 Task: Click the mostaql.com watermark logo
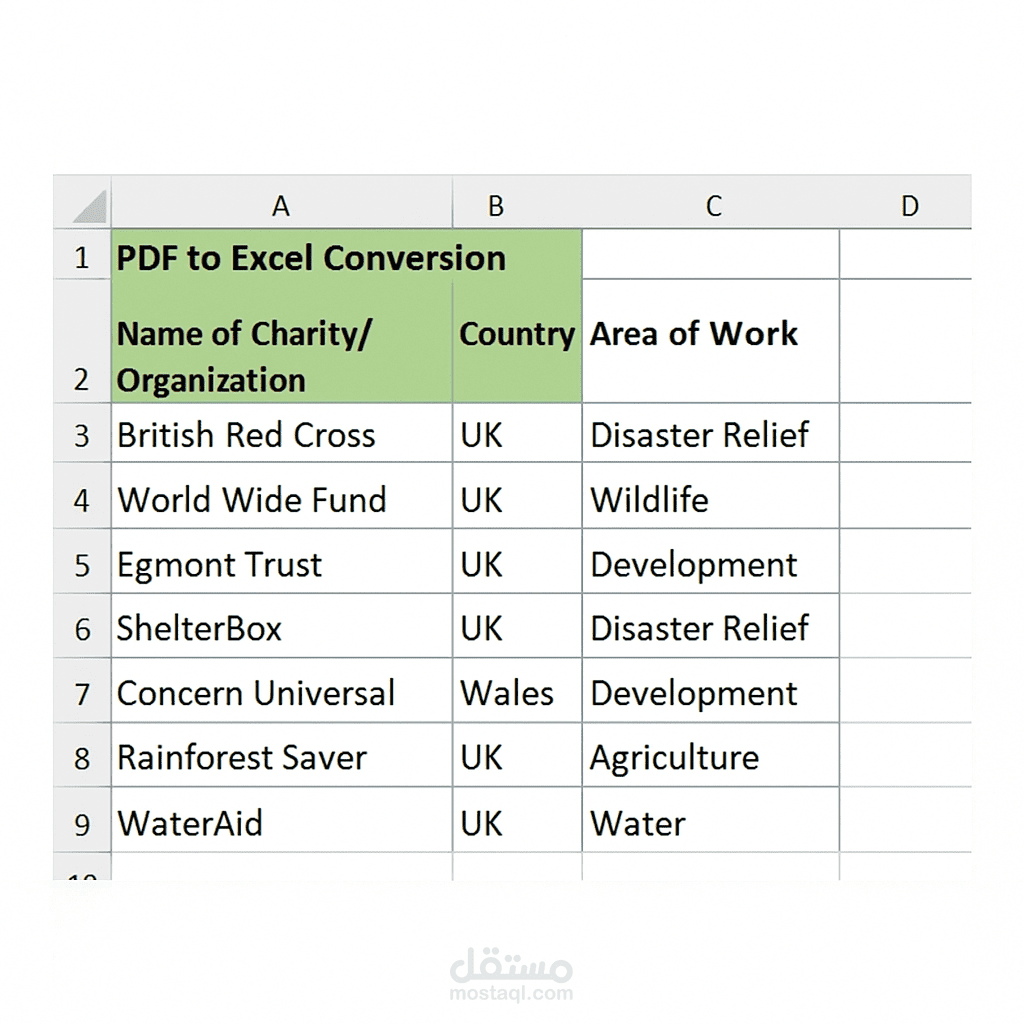(x=511, y=973)
